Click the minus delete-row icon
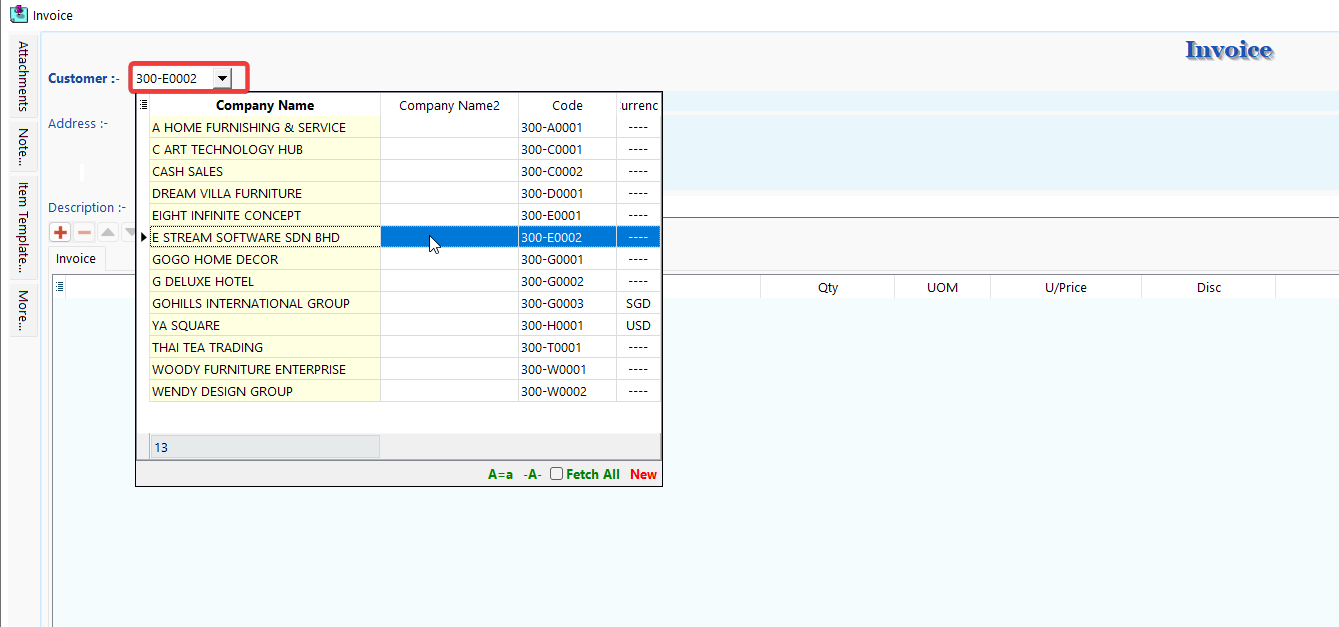The image size is (1339, 627). pos(84,232)
